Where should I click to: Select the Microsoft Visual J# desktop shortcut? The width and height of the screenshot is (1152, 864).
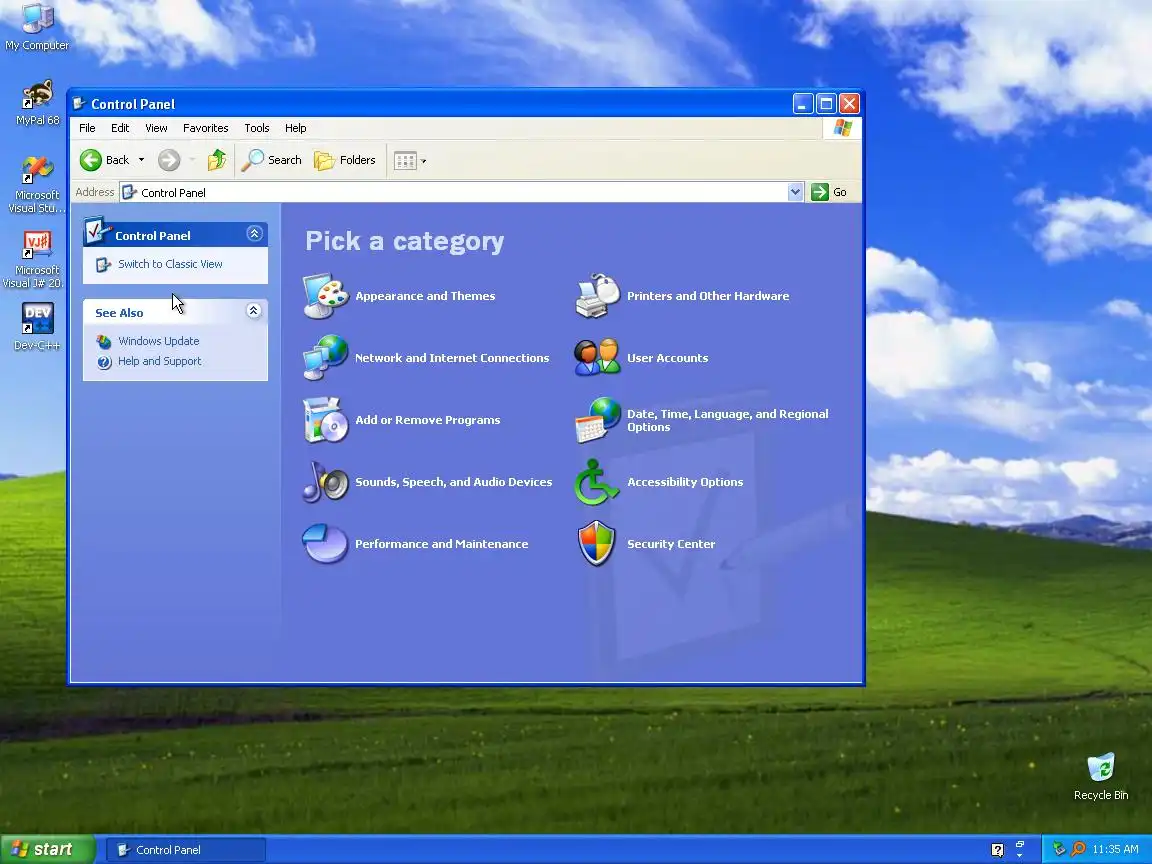(37, 260)
